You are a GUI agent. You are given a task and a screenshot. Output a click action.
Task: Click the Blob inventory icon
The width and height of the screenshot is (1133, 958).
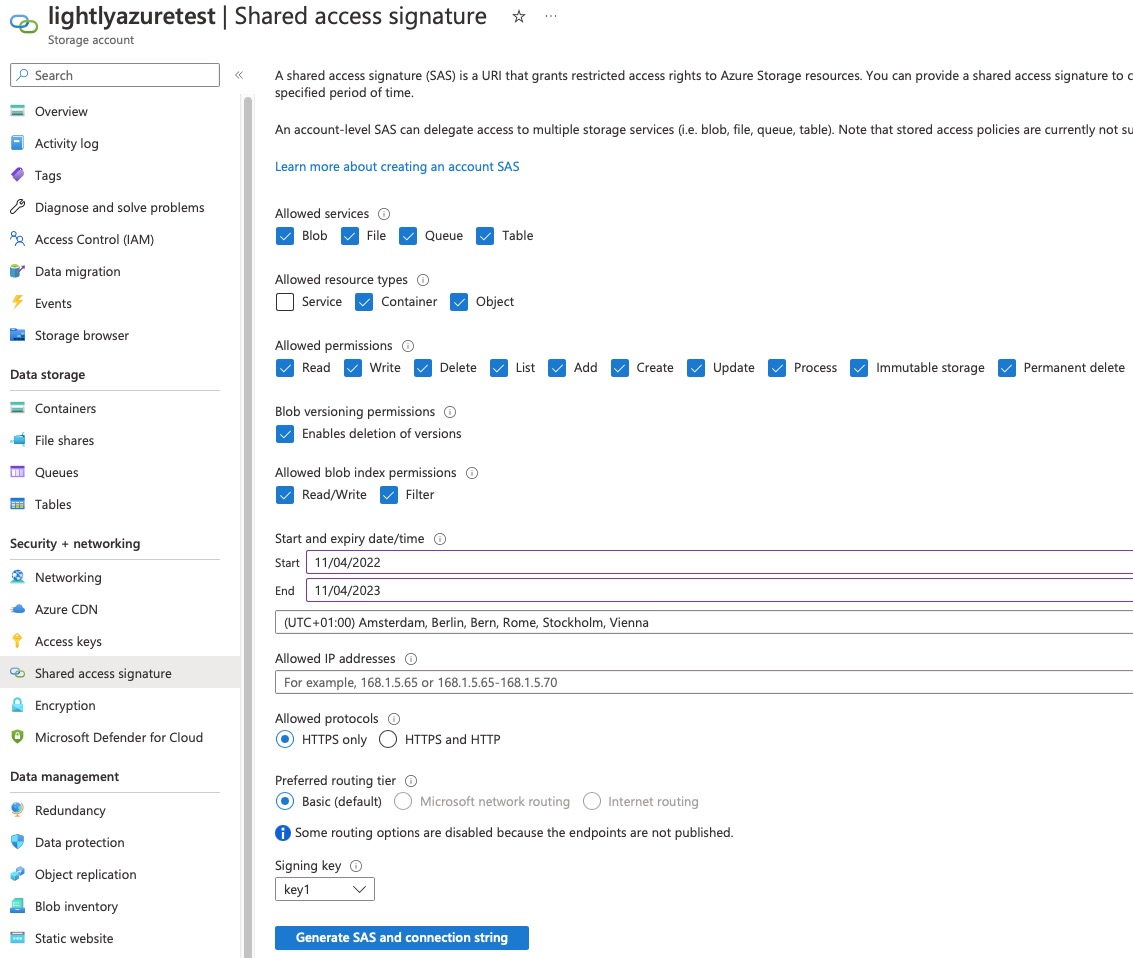(17, 906)
